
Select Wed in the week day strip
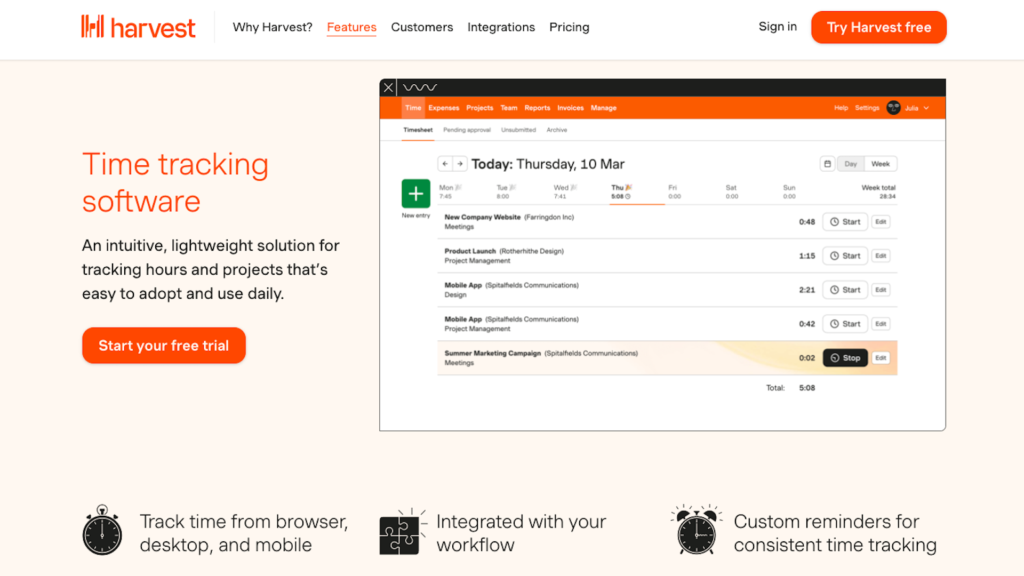click(x=562, y=191)
